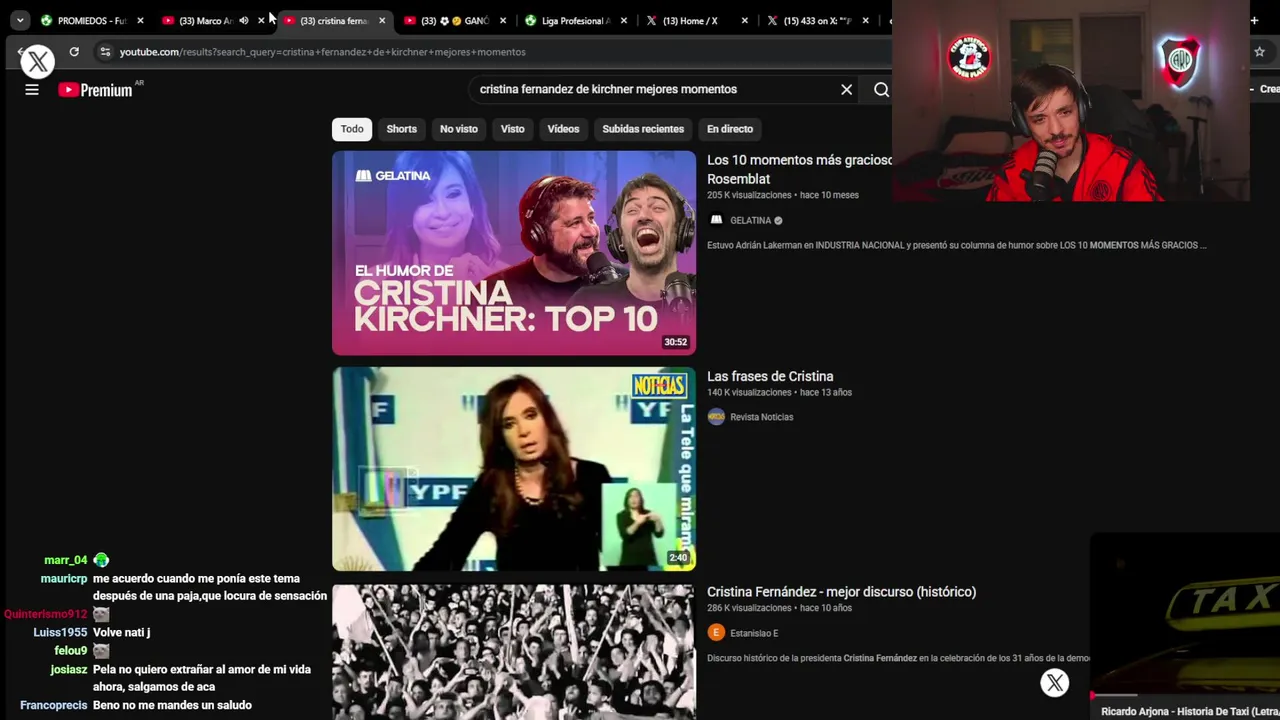Open the Estanislao E channel avatar

coord(716,632)
